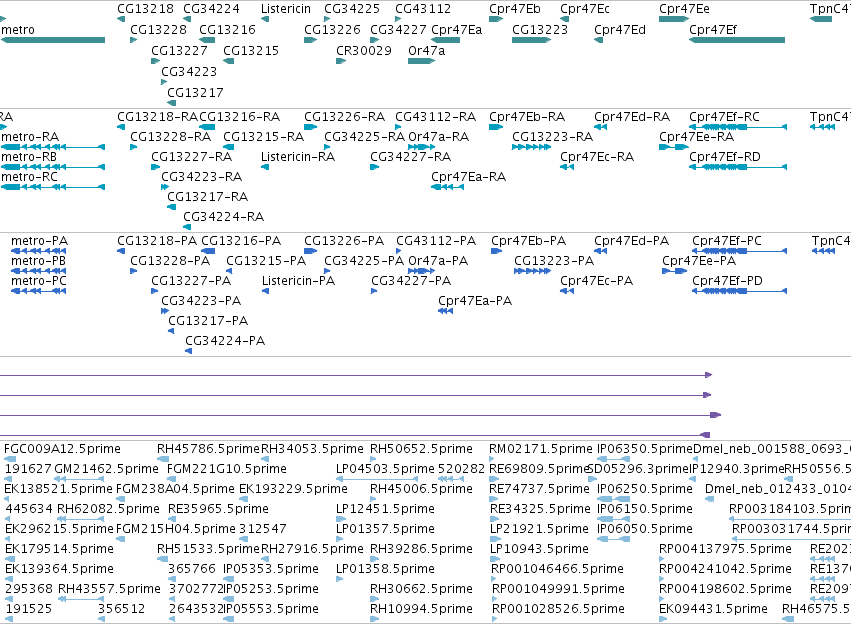Select the Cpr47Ea-PA protein label
851x624 pixels.
tap(475, 301)
